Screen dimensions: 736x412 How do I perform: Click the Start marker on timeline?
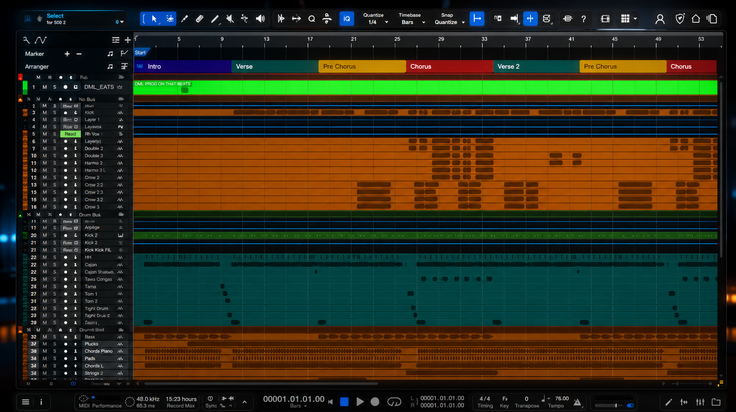tap(141, 53)
